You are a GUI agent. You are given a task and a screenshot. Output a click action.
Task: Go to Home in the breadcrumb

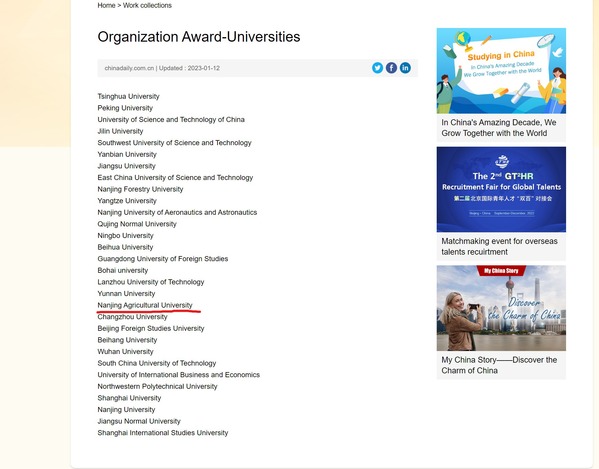coord(106,5)
